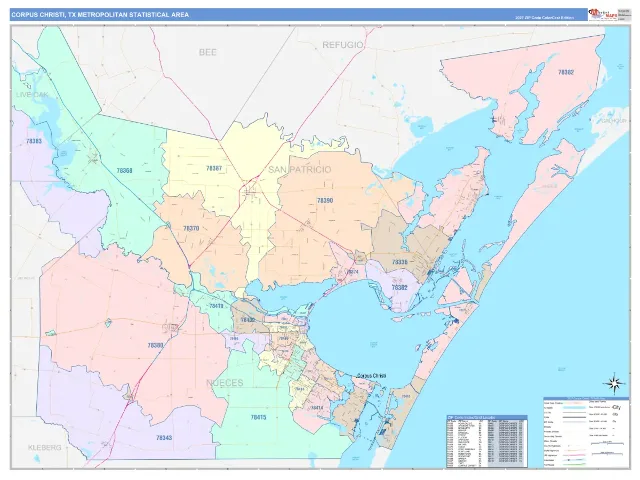Click the north arrow compass rose
640x480 pixels.
pyautogui.click(x=614, y=384)
